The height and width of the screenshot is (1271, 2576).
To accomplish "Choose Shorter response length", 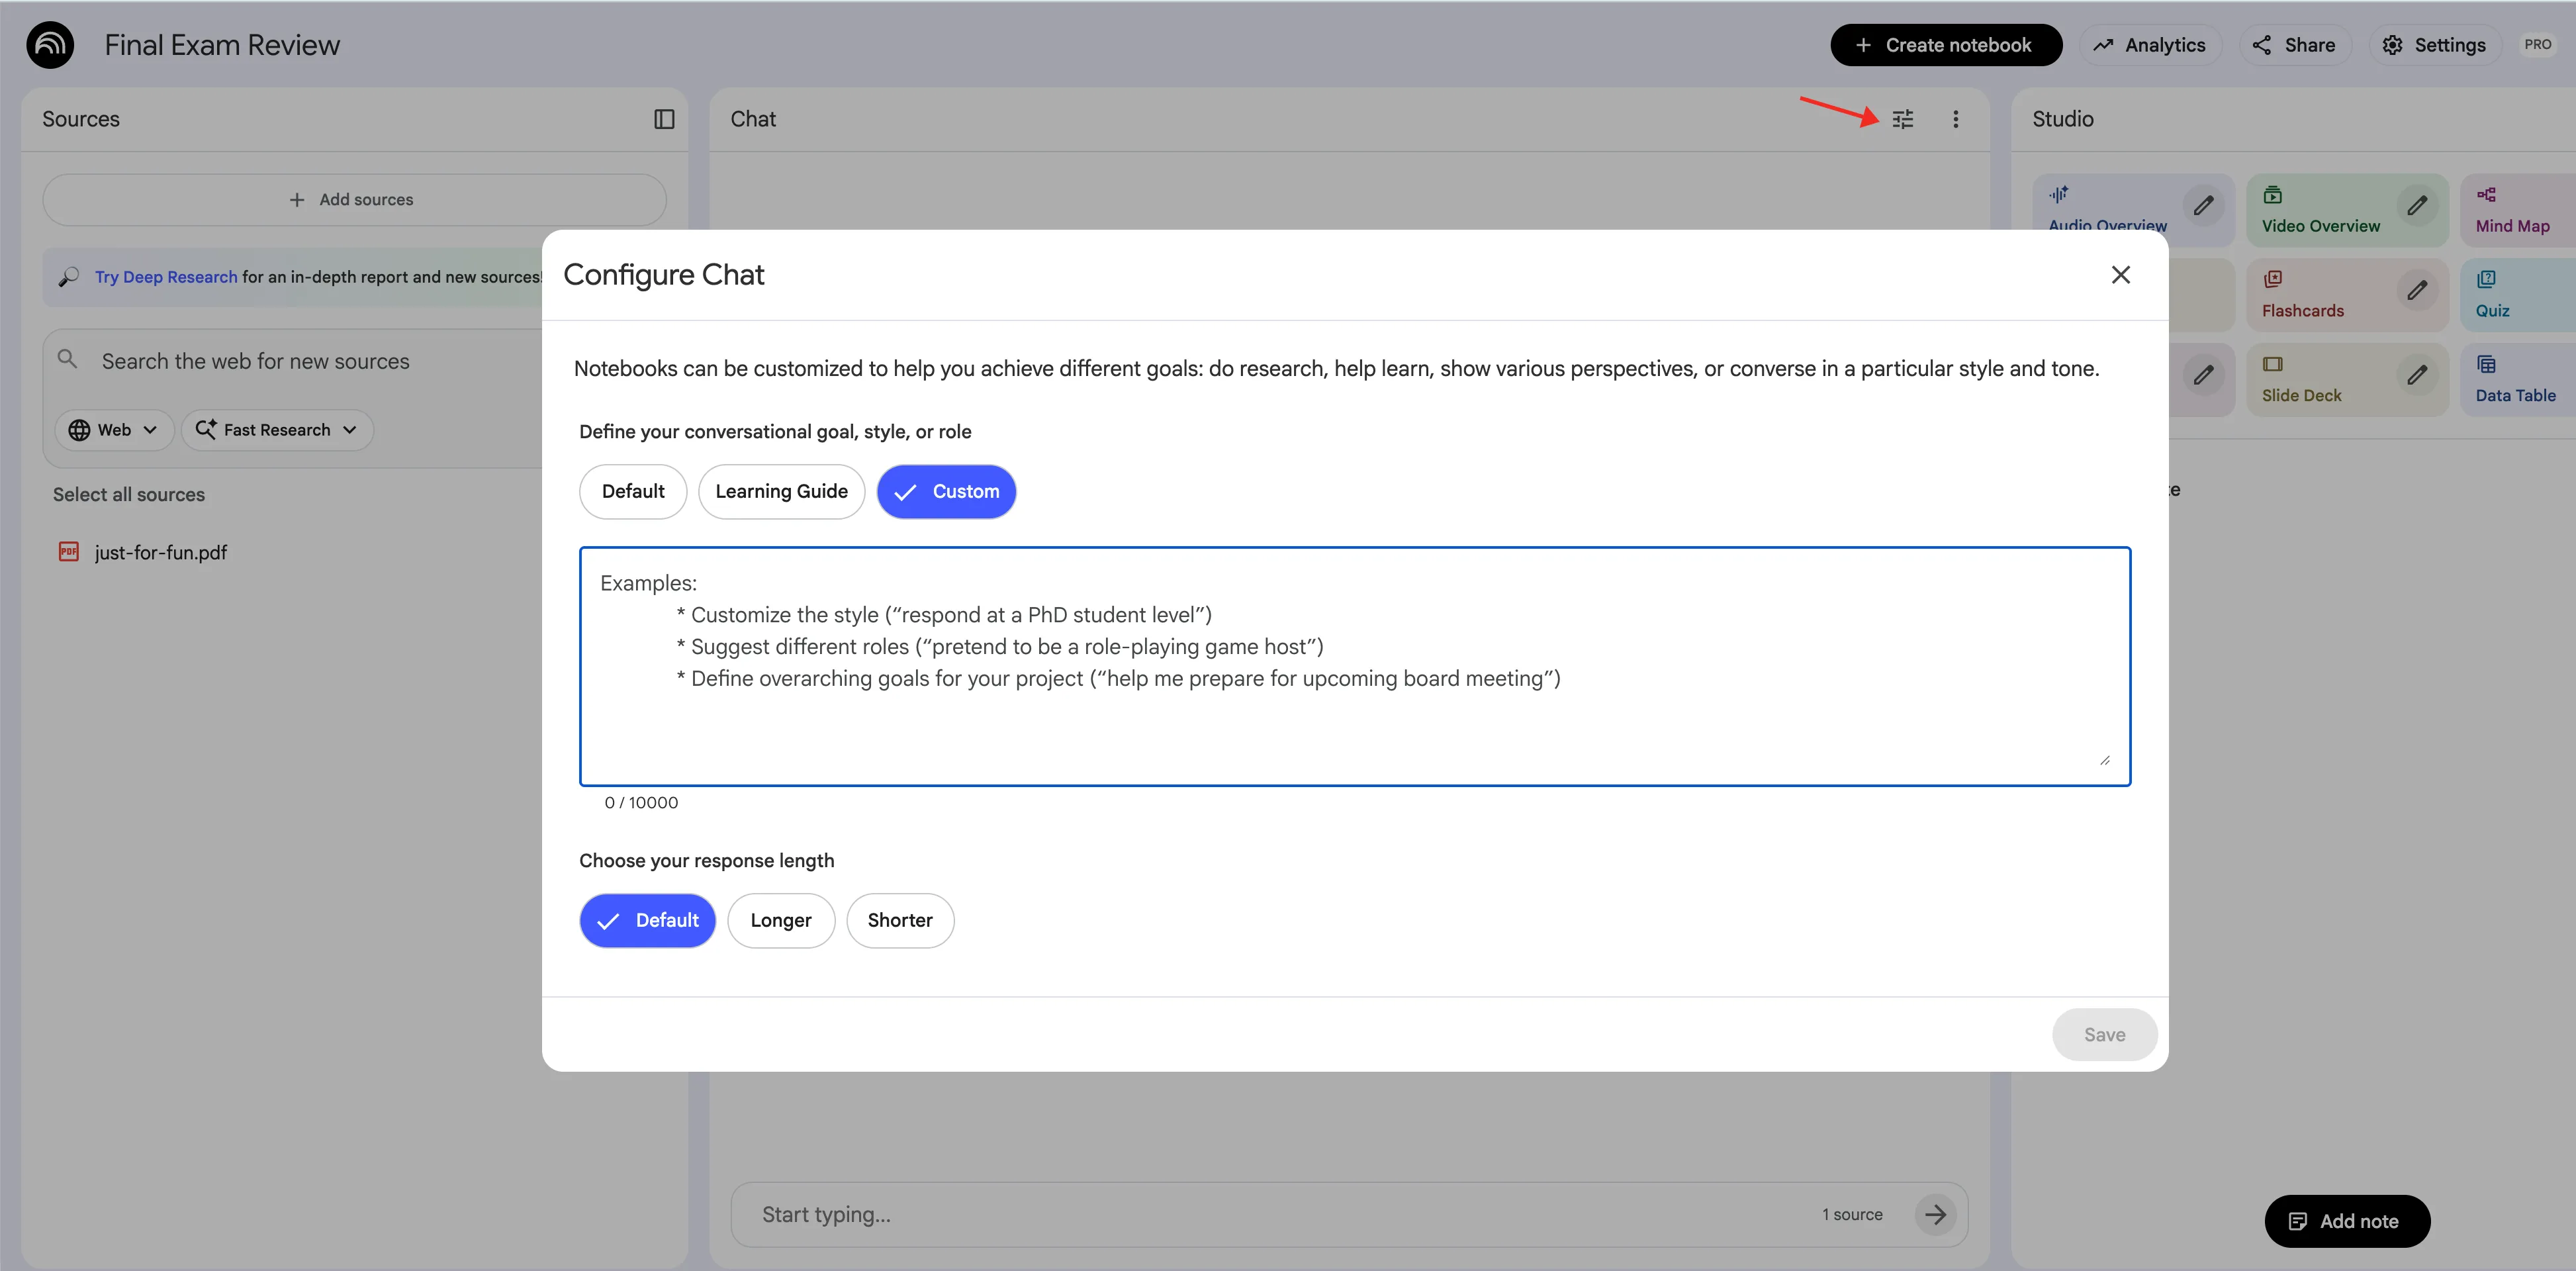I will click(x=899, y=920).
